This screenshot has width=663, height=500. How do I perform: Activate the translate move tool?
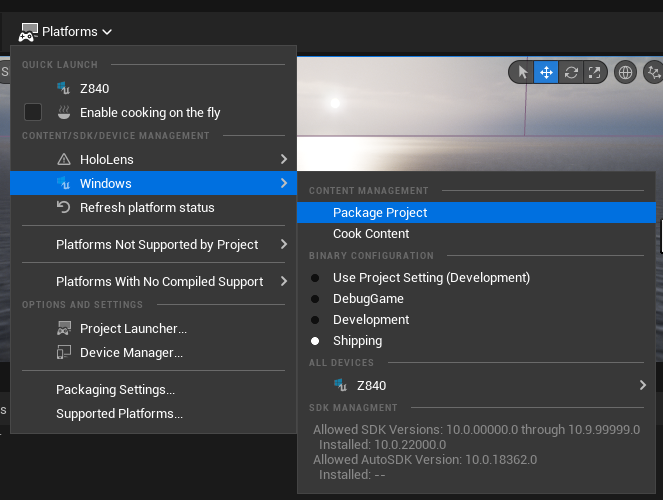(x=546, y=72)
